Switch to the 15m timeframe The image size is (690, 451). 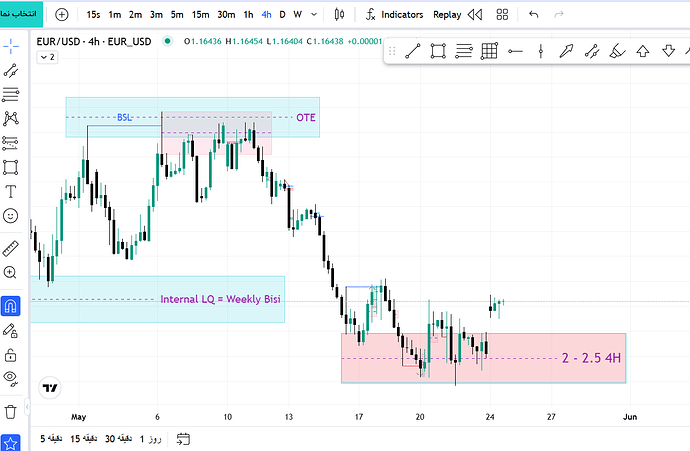point(201,15)
